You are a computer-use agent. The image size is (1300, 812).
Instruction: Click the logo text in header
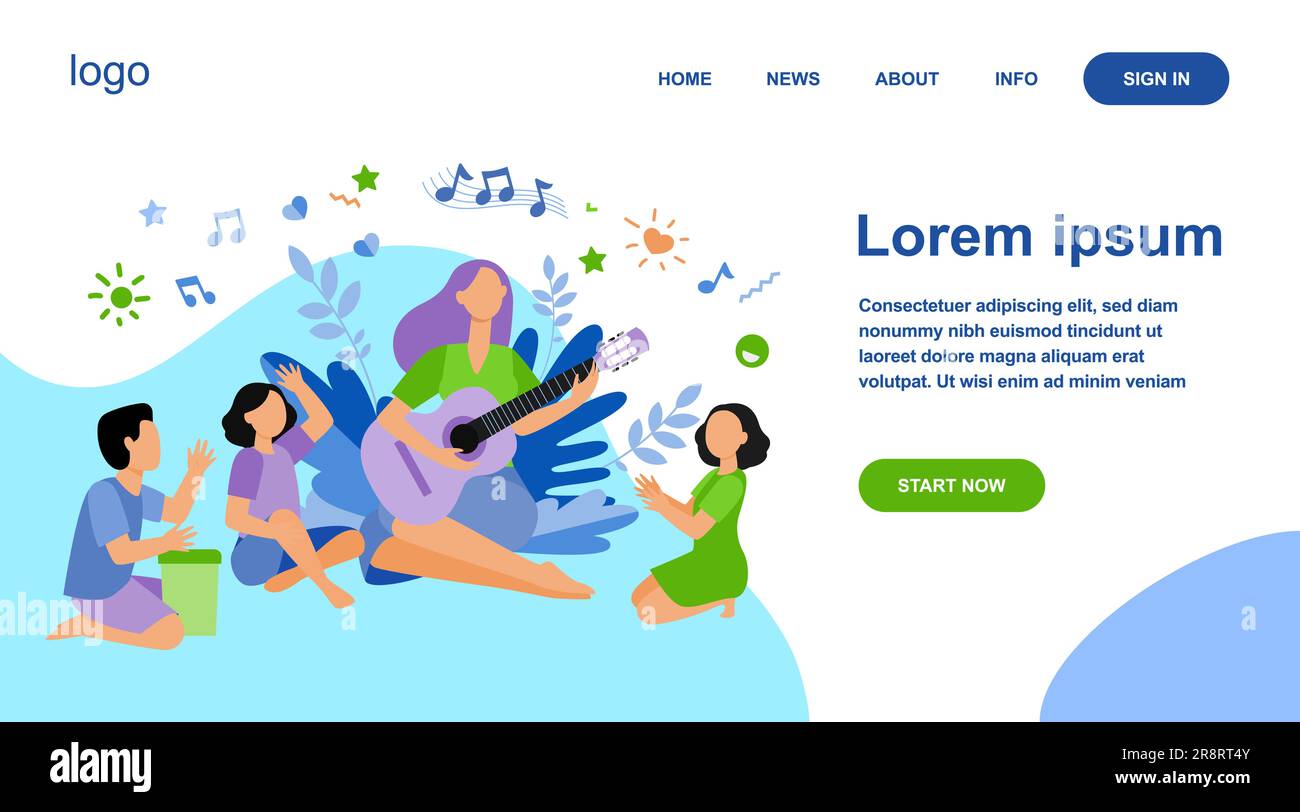click(x=109, y=72)
